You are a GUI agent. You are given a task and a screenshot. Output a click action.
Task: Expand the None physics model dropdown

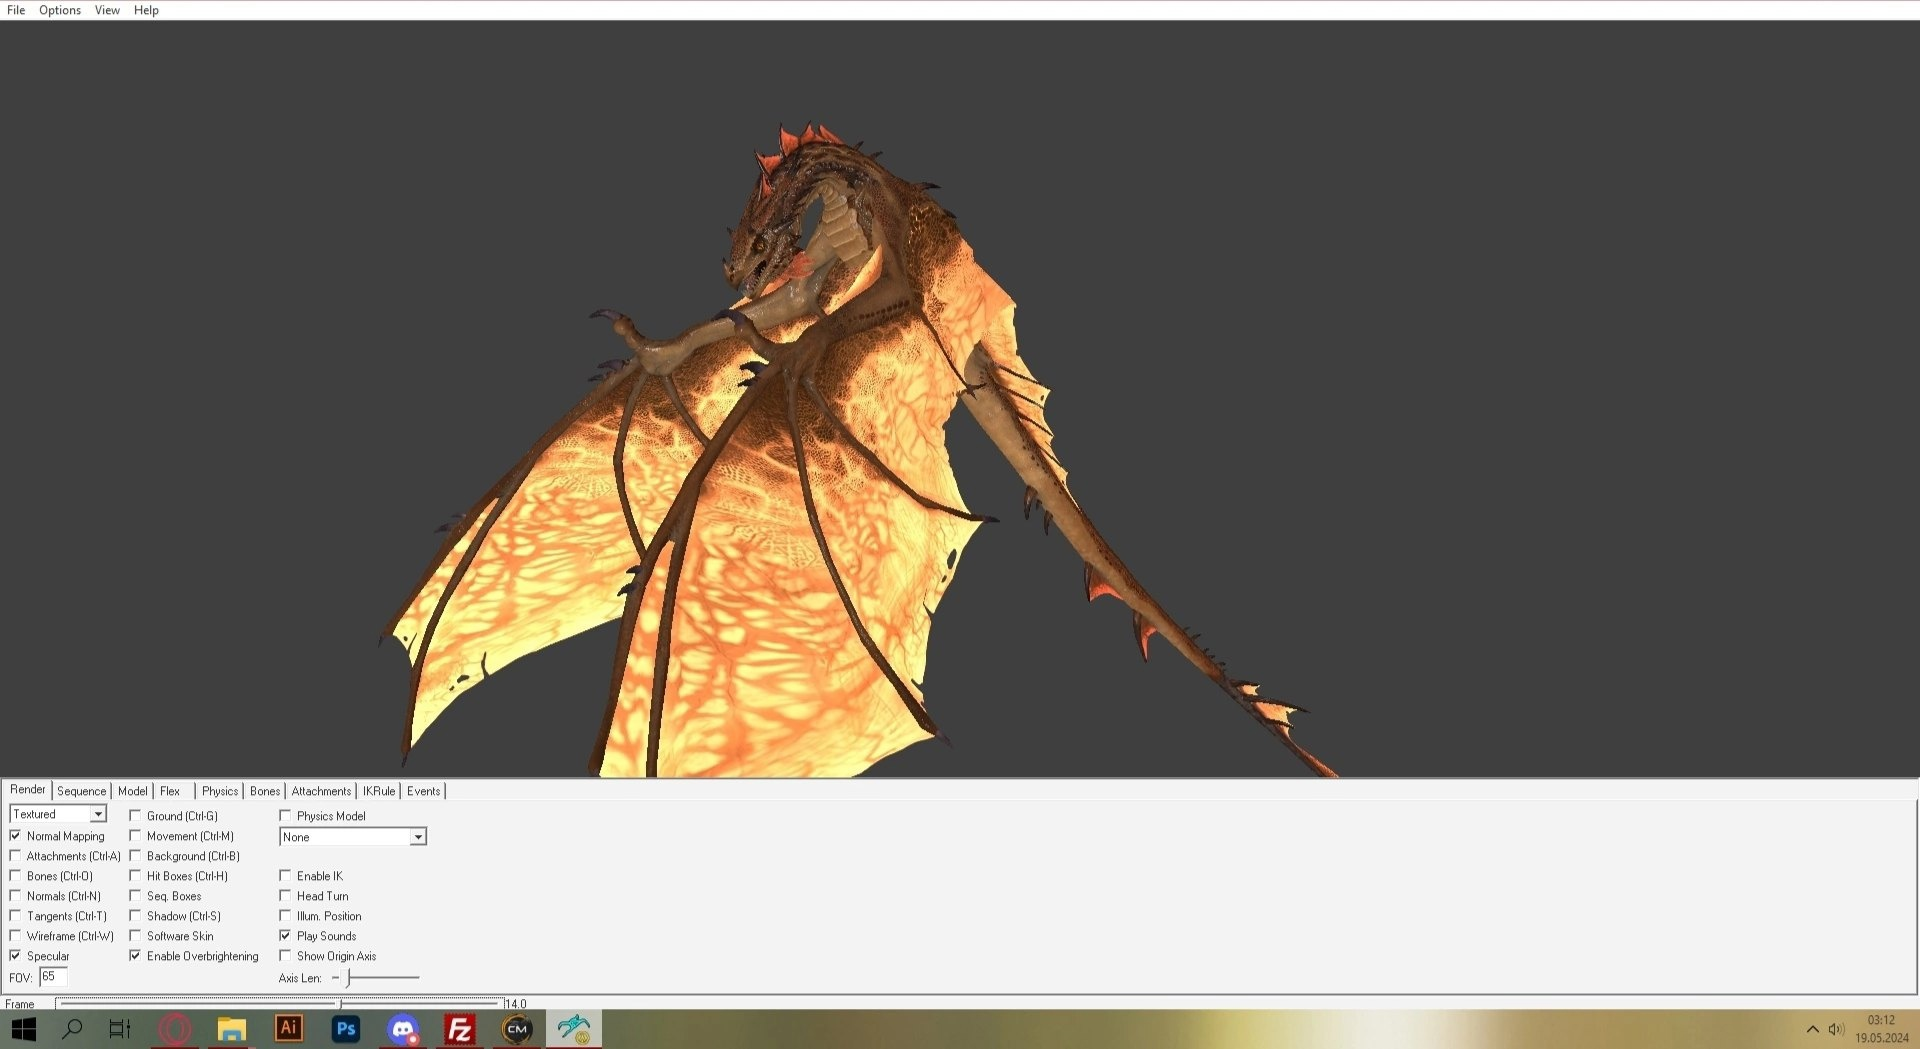[x=418, y=837]
